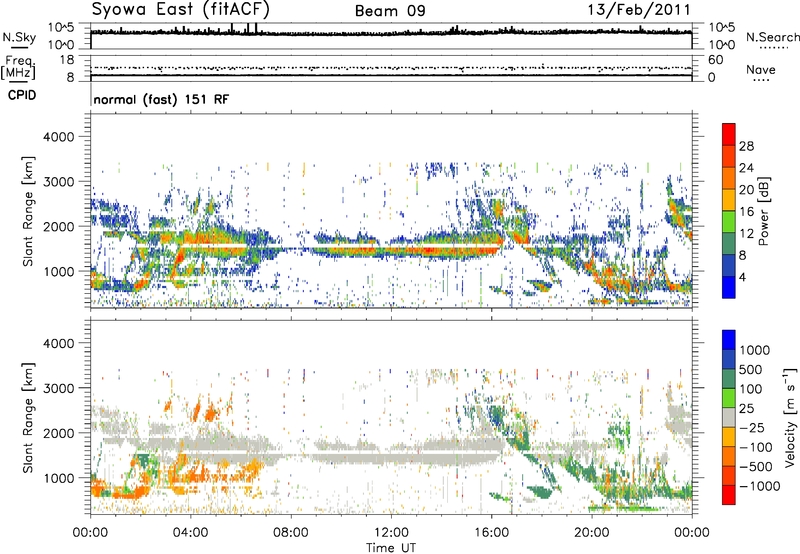Click the date "13/Feb/2011"
The image size is (800, 554).
[x=639, y=10]
